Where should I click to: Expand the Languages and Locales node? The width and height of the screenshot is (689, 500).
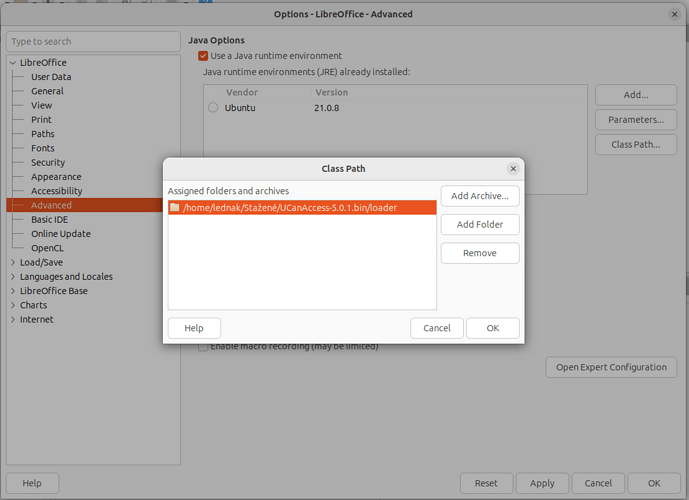pyautogui.click(x=12, y=277)
